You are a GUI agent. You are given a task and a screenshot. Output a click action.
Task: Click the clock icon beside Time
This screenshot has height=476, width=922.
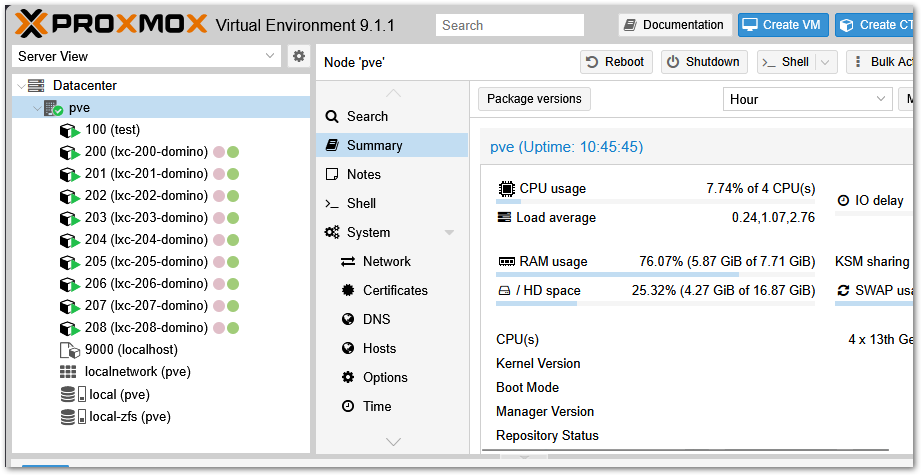[348, 406]
